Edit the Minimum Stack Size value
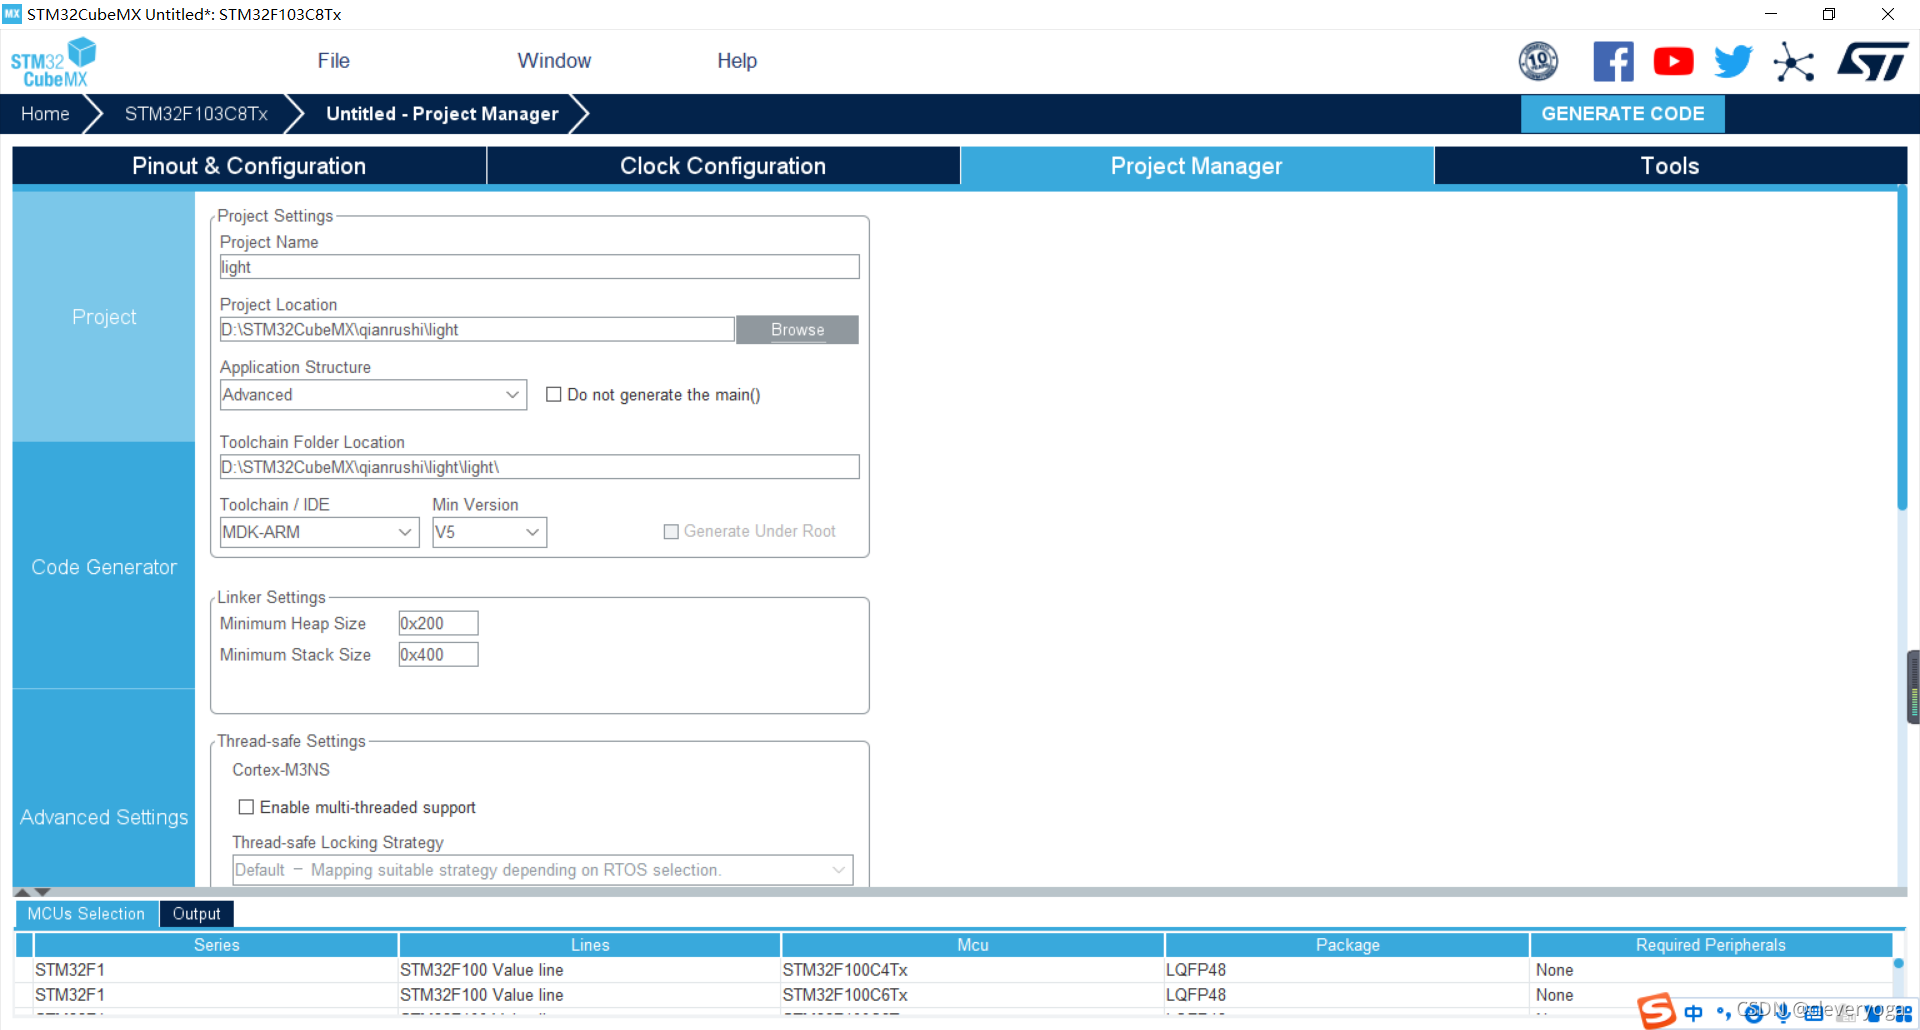 point(438,655)
